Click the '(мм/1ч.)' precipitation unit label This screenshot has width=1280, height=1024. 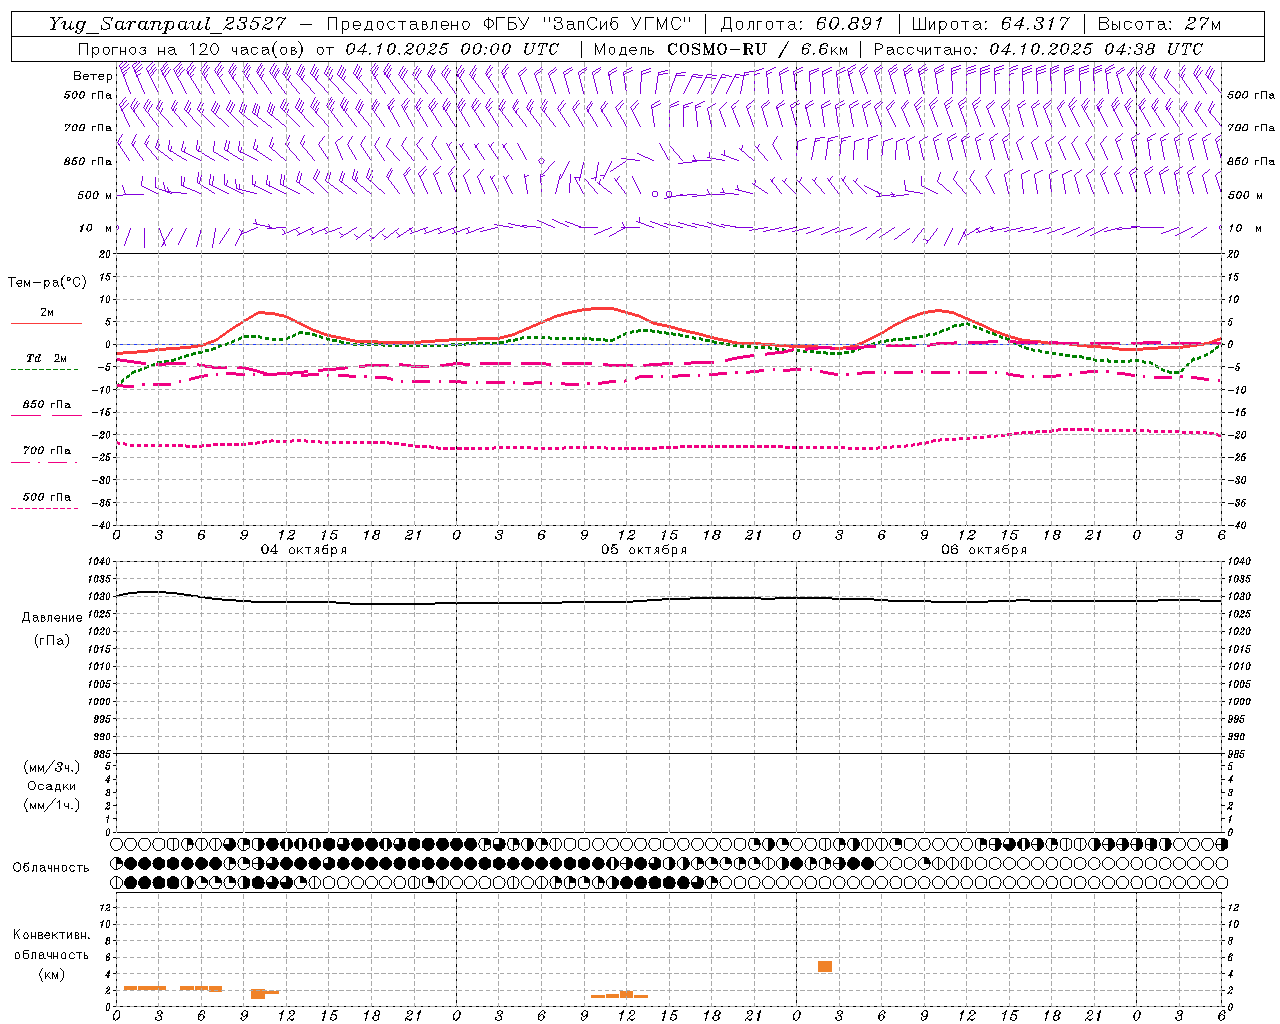pos(52,805)
